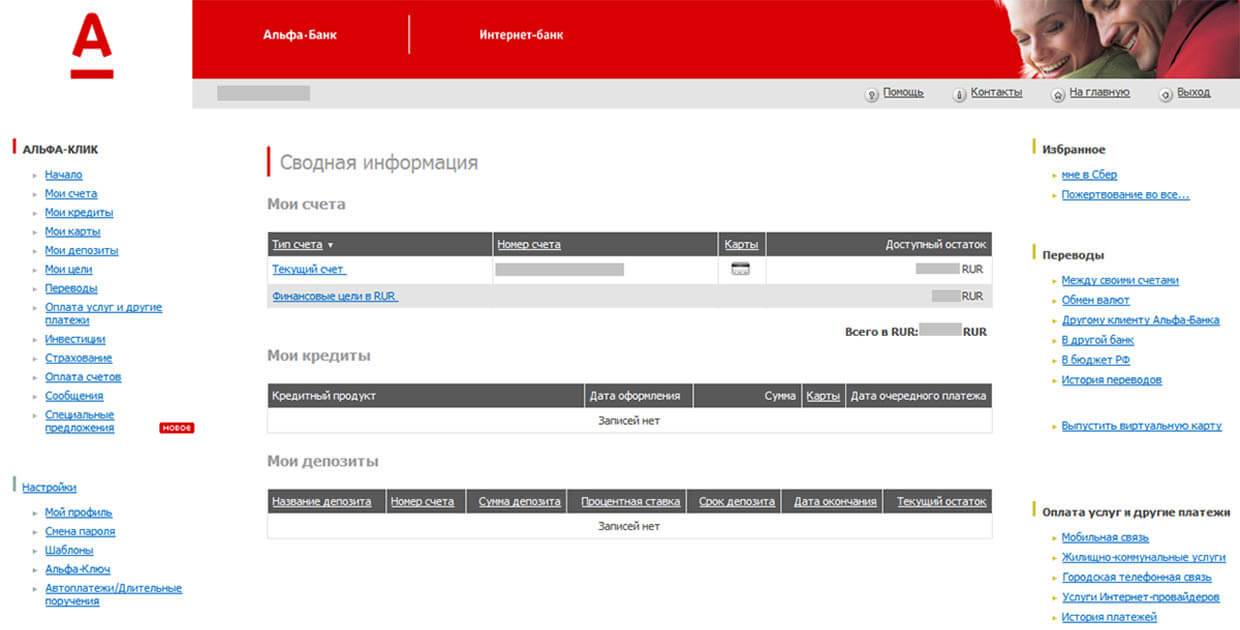Viewport: 1240px width, 630px height.
Task: Open Автоплатежи/Длительные поручения link
Action: pyautogui.click(x=113, y=595)
